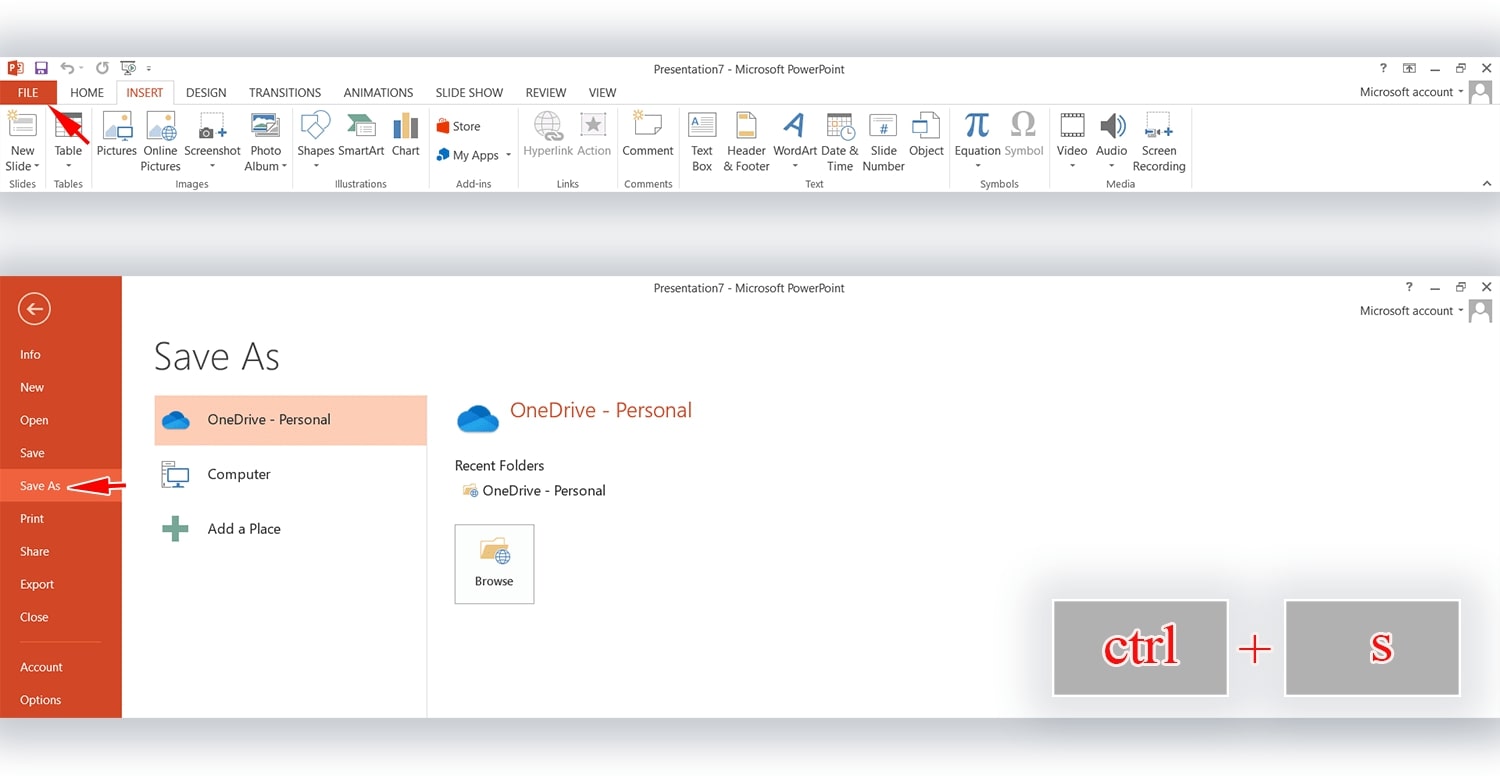Image resolution: width=1500 pixels, height=776 pixels.
Task: Click the Undo icon in the Quick Access Toolbar
Action: click(x=66, y=68)
